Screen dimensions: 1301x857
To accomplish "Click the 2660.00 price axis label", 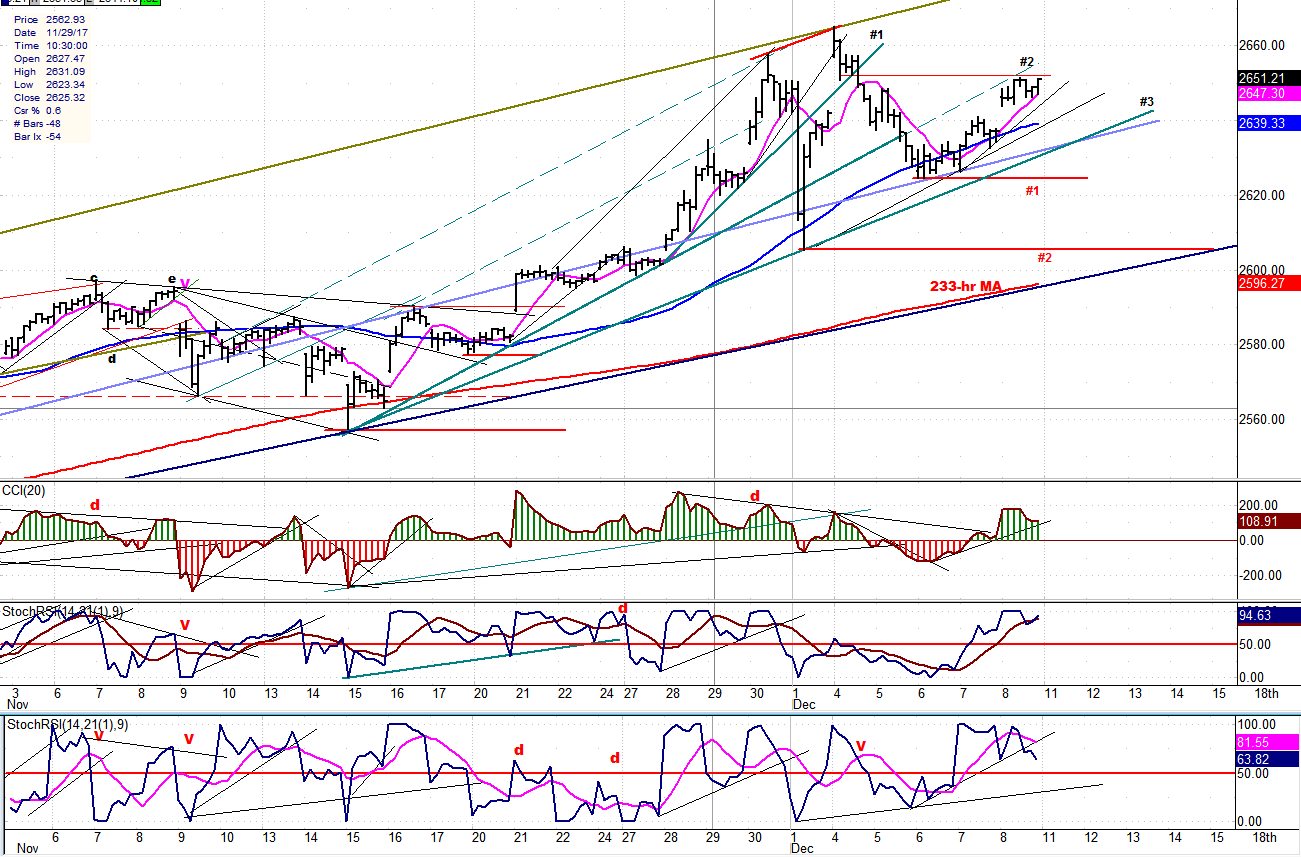I will click(1263, 45).
